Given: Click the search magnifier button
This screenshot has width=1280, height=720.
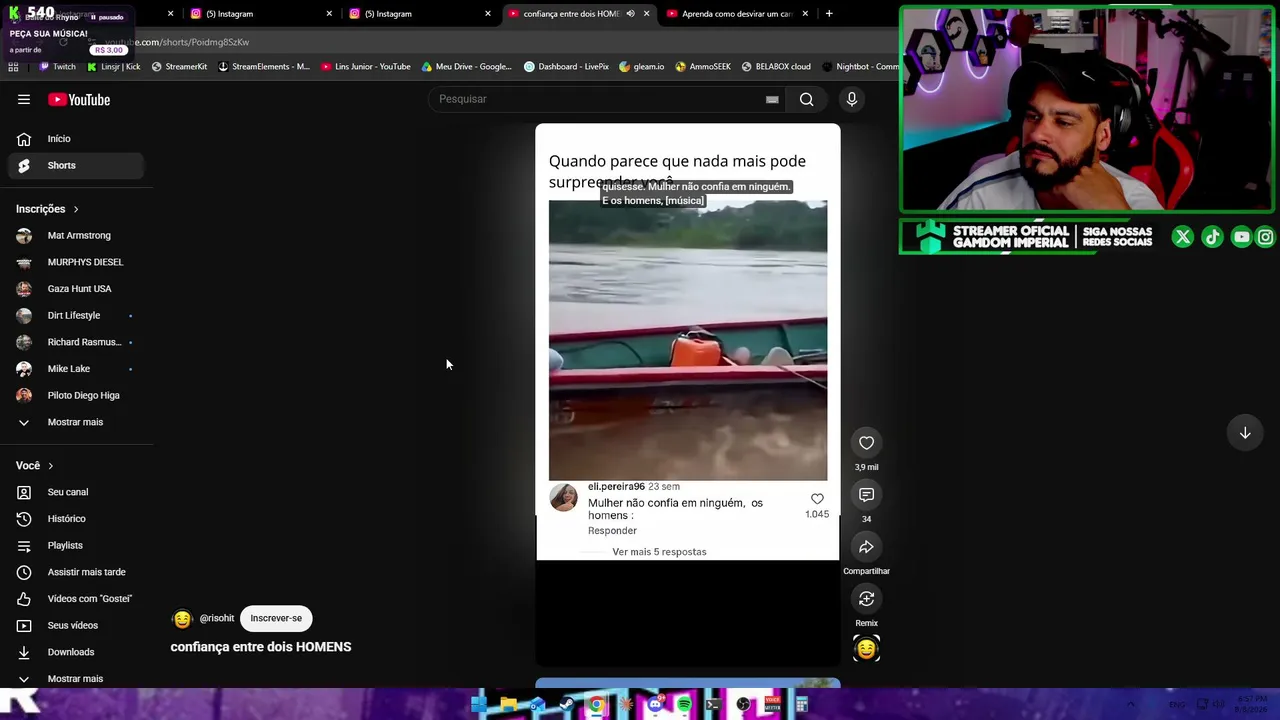Looking at the screenshot, I should pyautogui.click(x=806, y=99).
